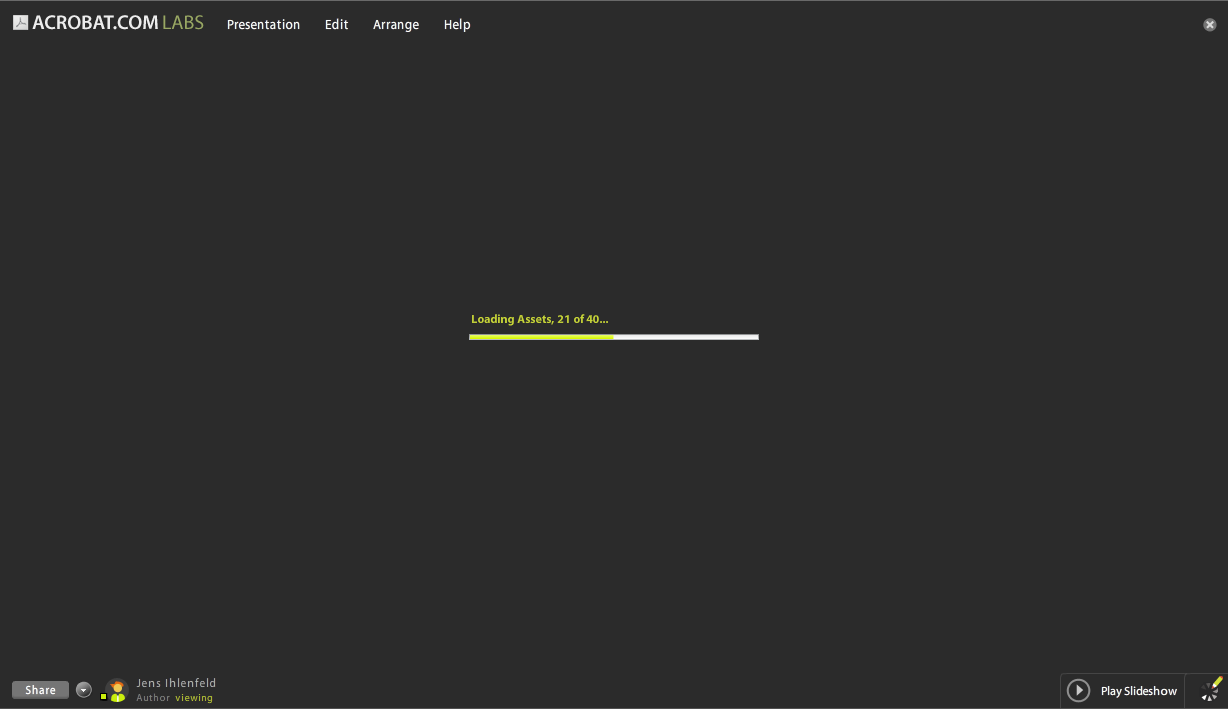
Task: Click the close X in the top corner
Action: pos(1210,24)
